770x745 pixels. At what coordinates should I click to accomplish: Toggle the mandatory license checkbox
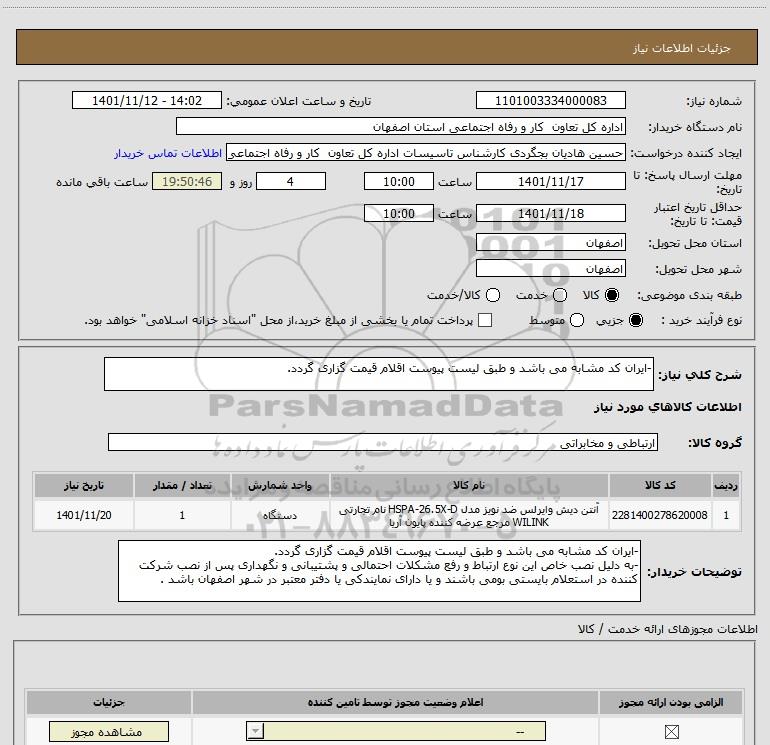[671, 732]
